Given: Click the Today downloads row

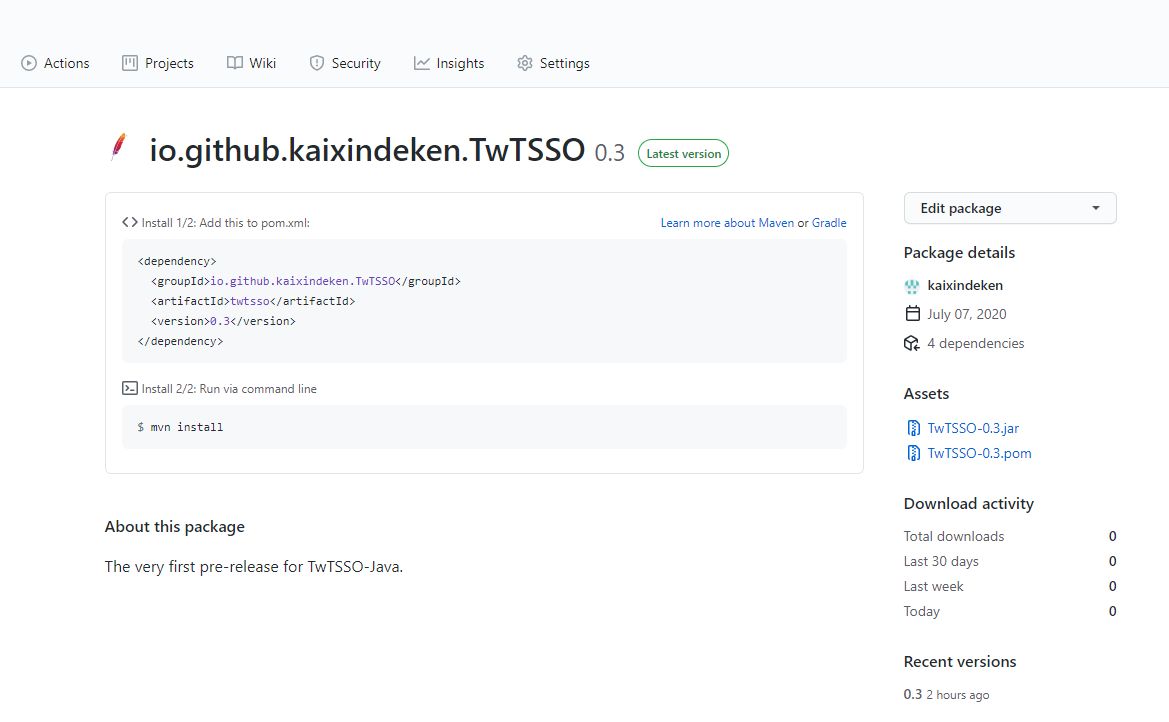Looking at the screenshot, I should (1010, 611).
